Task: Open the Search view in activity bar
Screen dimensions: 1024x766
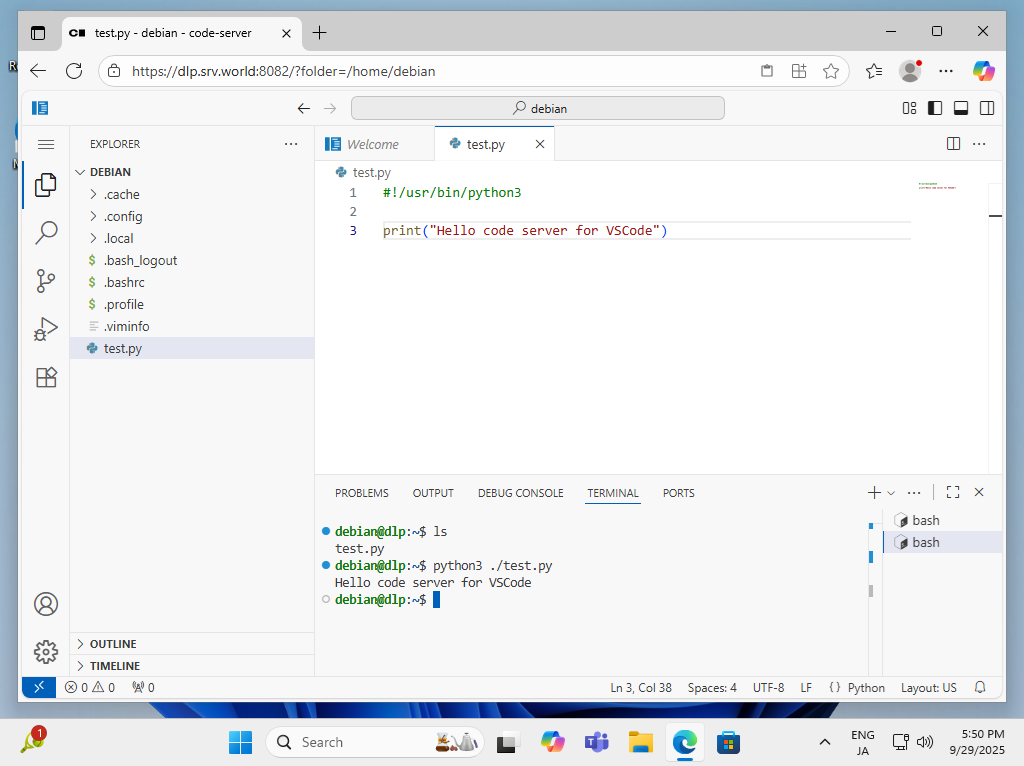Action: pos(46,233)
